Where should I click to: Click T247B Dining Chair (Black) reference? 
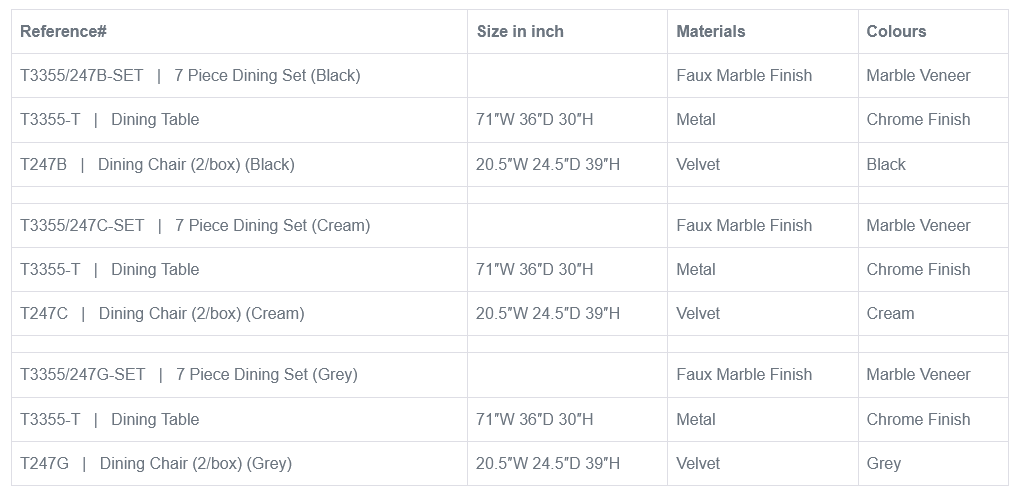click(x=157, y=164)
